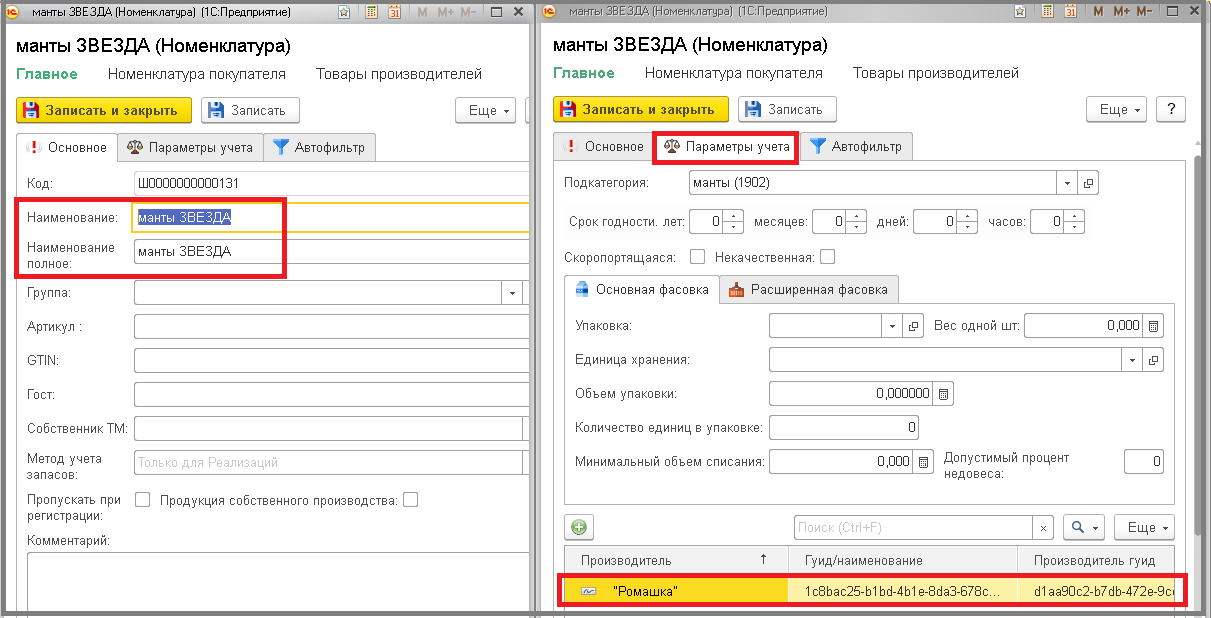Click into the Наименование полное field

click(x=330, y=252)
